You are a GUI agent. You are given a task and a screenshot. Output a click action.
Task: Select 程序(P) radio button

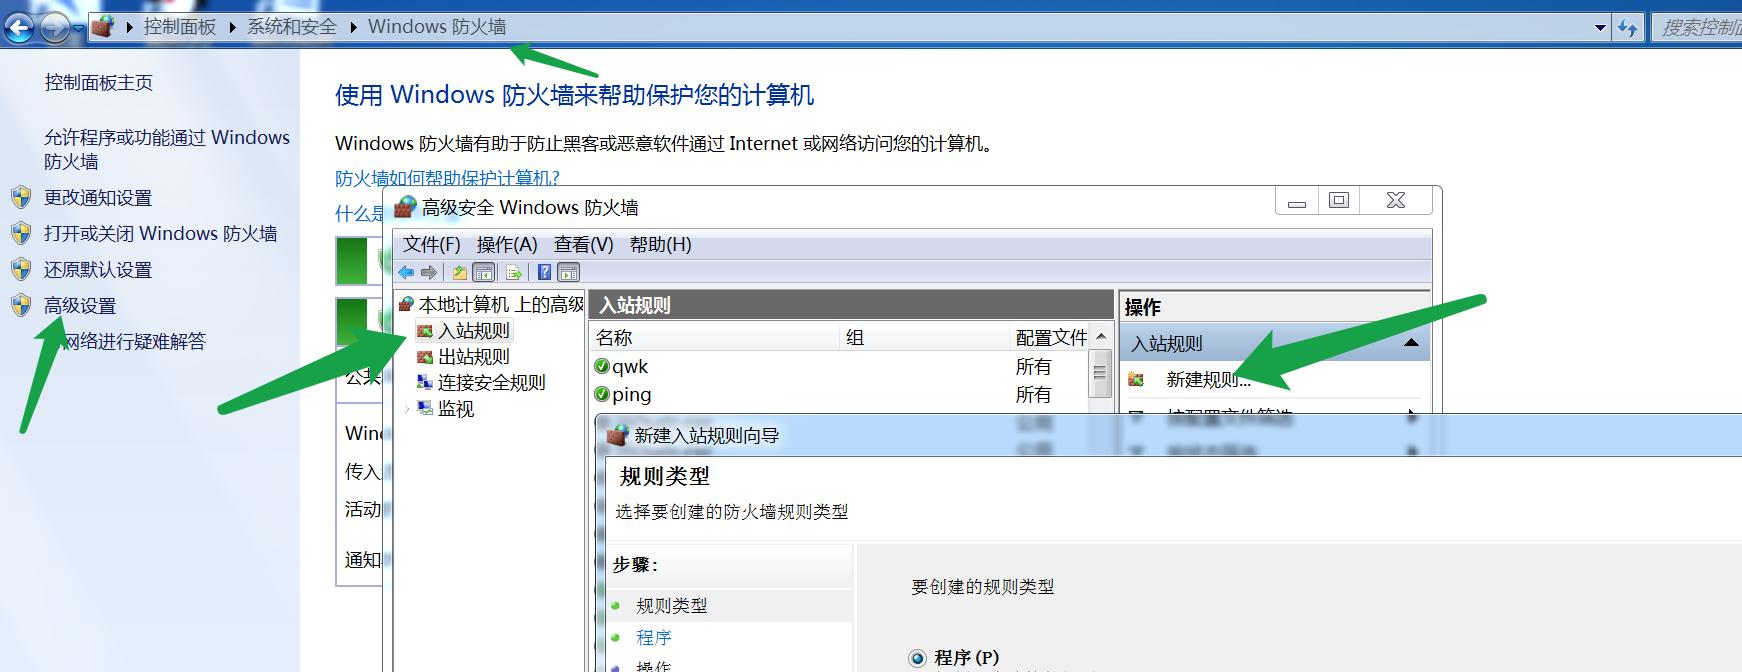click(917, 658)
